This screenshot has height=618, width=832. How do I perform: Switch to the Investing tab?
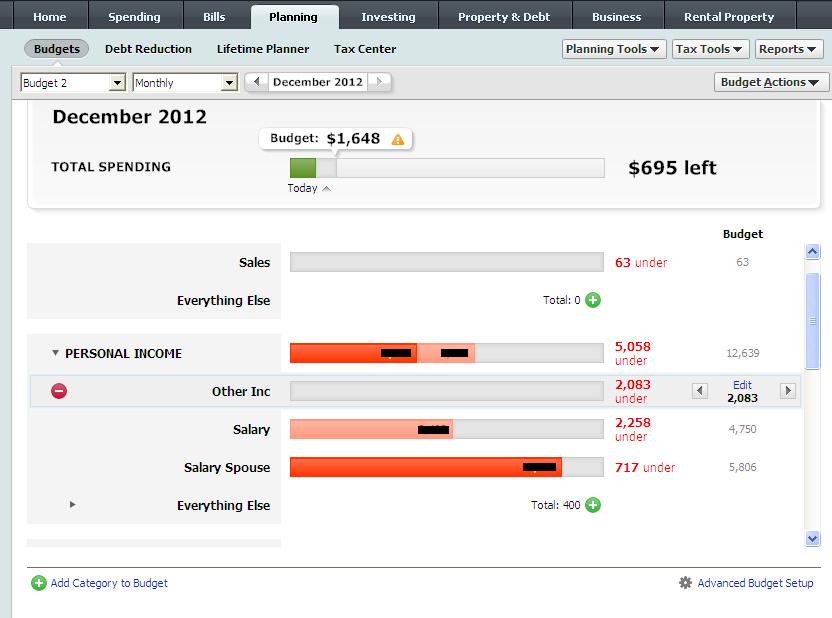click(x=388, y=17)
